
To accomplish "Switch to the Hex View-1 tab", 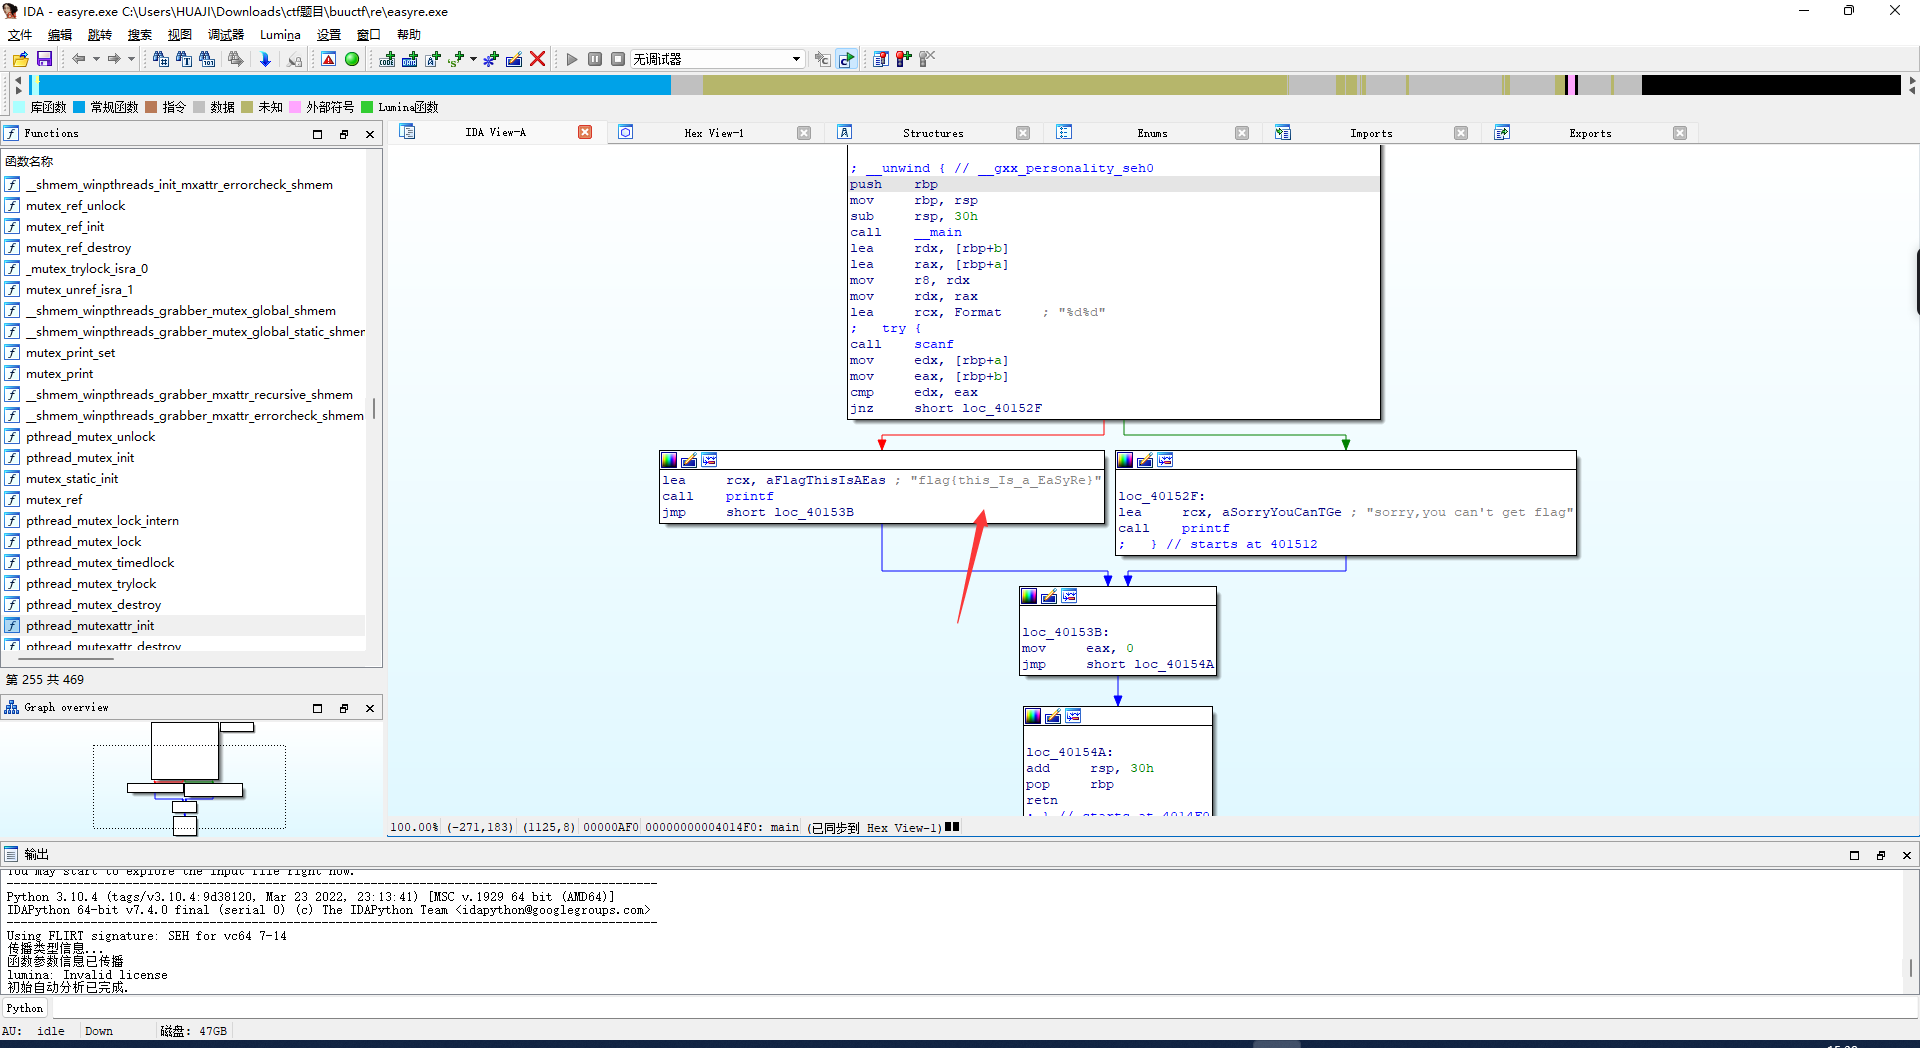I will [x=714, y=133].
